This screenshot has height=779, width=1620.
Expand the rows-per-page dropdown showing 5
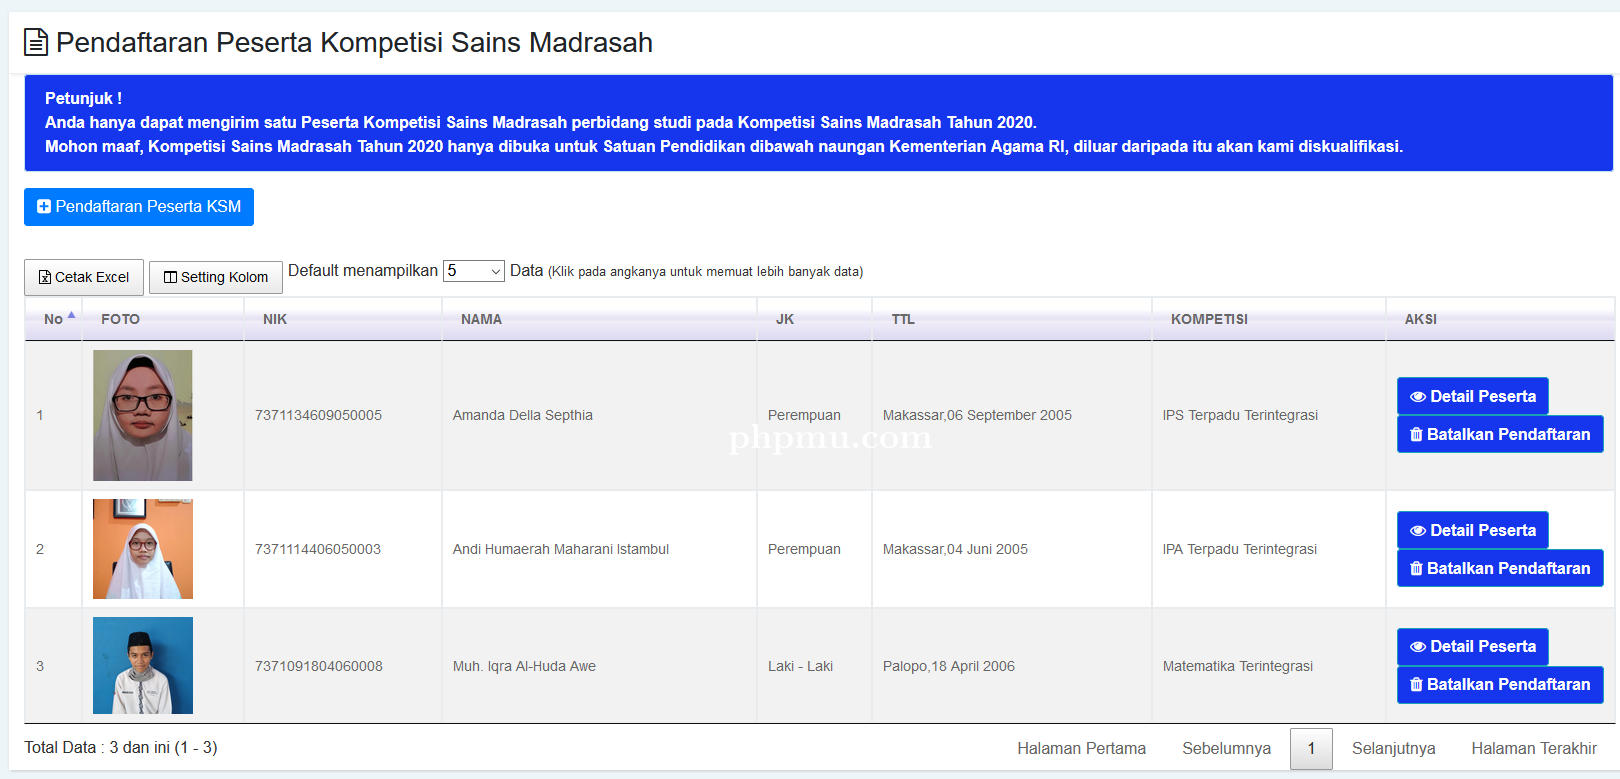click(474, 271)
